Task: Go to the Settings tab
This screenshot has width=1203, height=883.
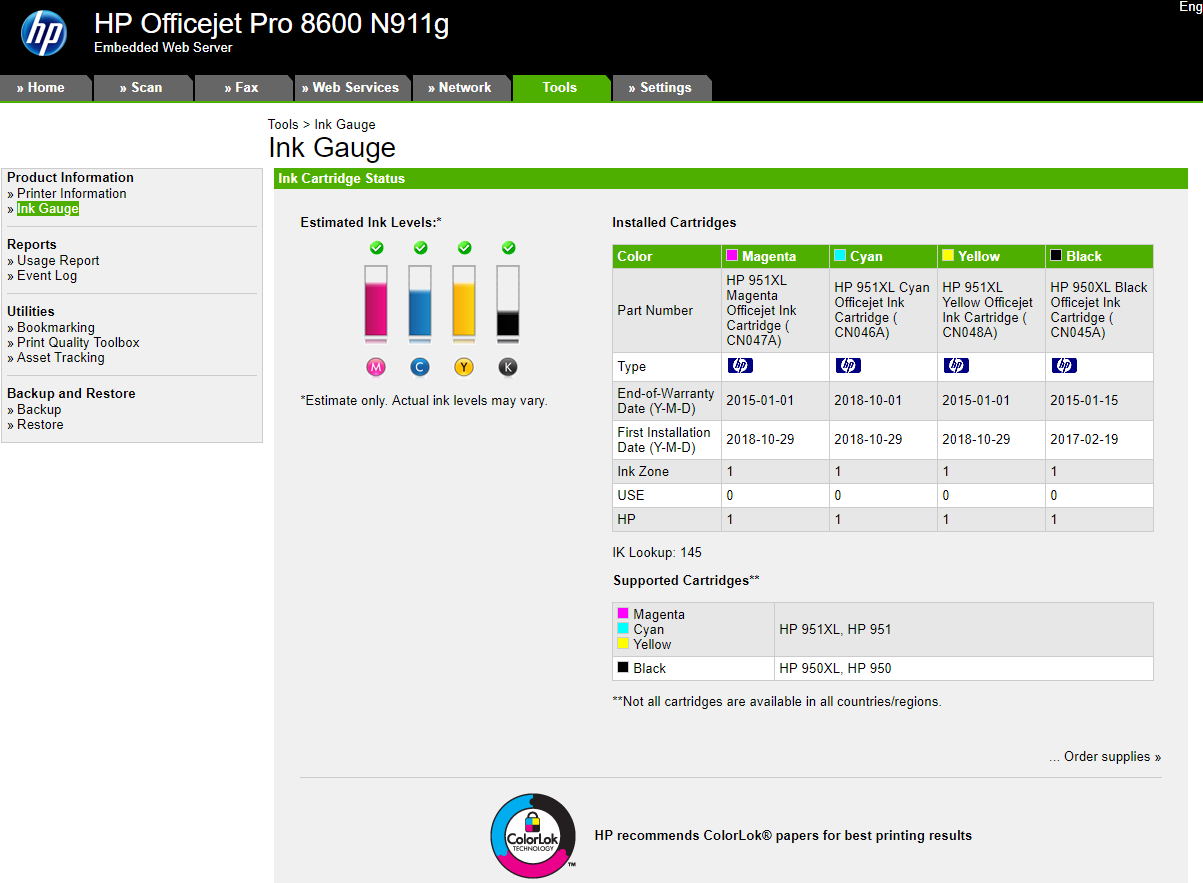Action: (x=660, y=88)
